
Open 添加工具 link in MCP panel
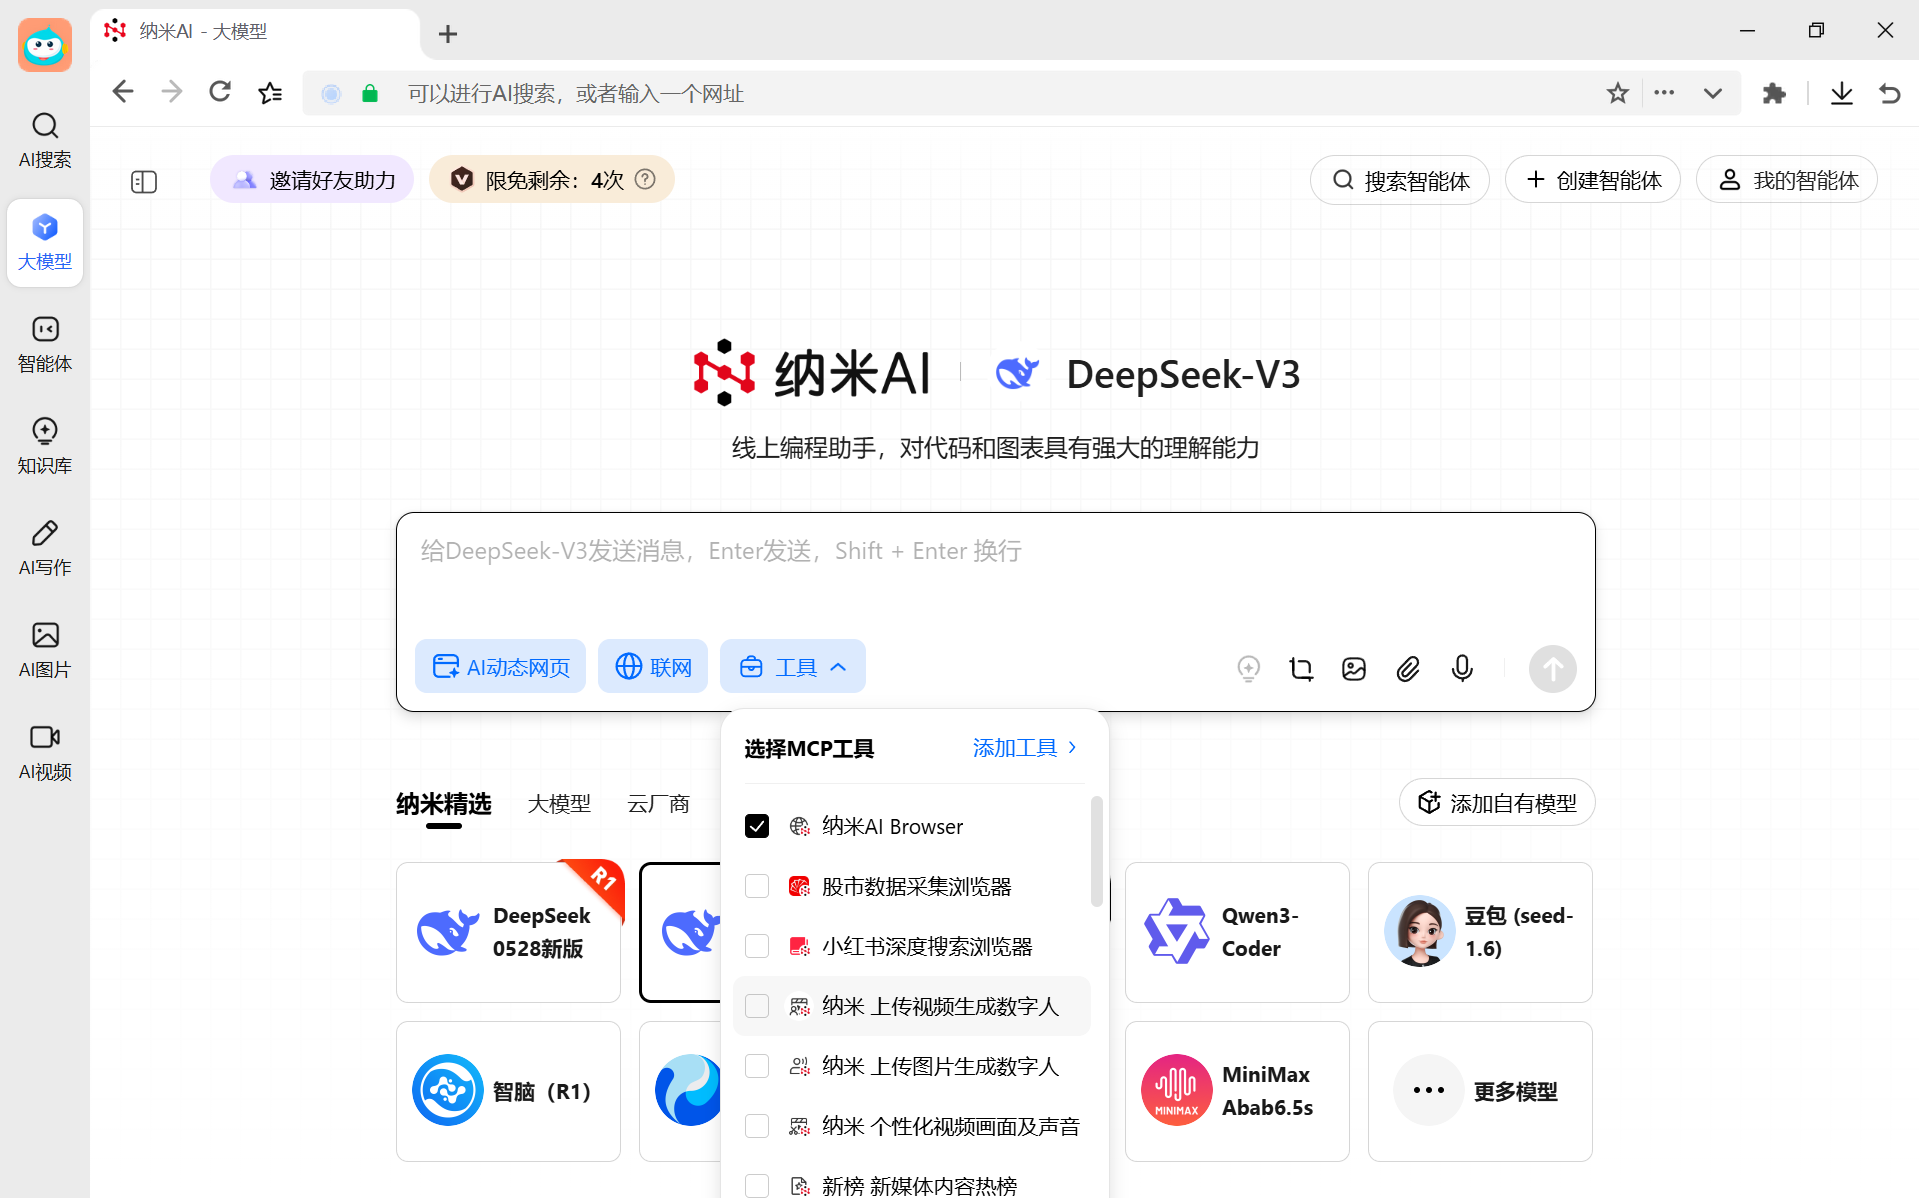(x=1025, y=748)
